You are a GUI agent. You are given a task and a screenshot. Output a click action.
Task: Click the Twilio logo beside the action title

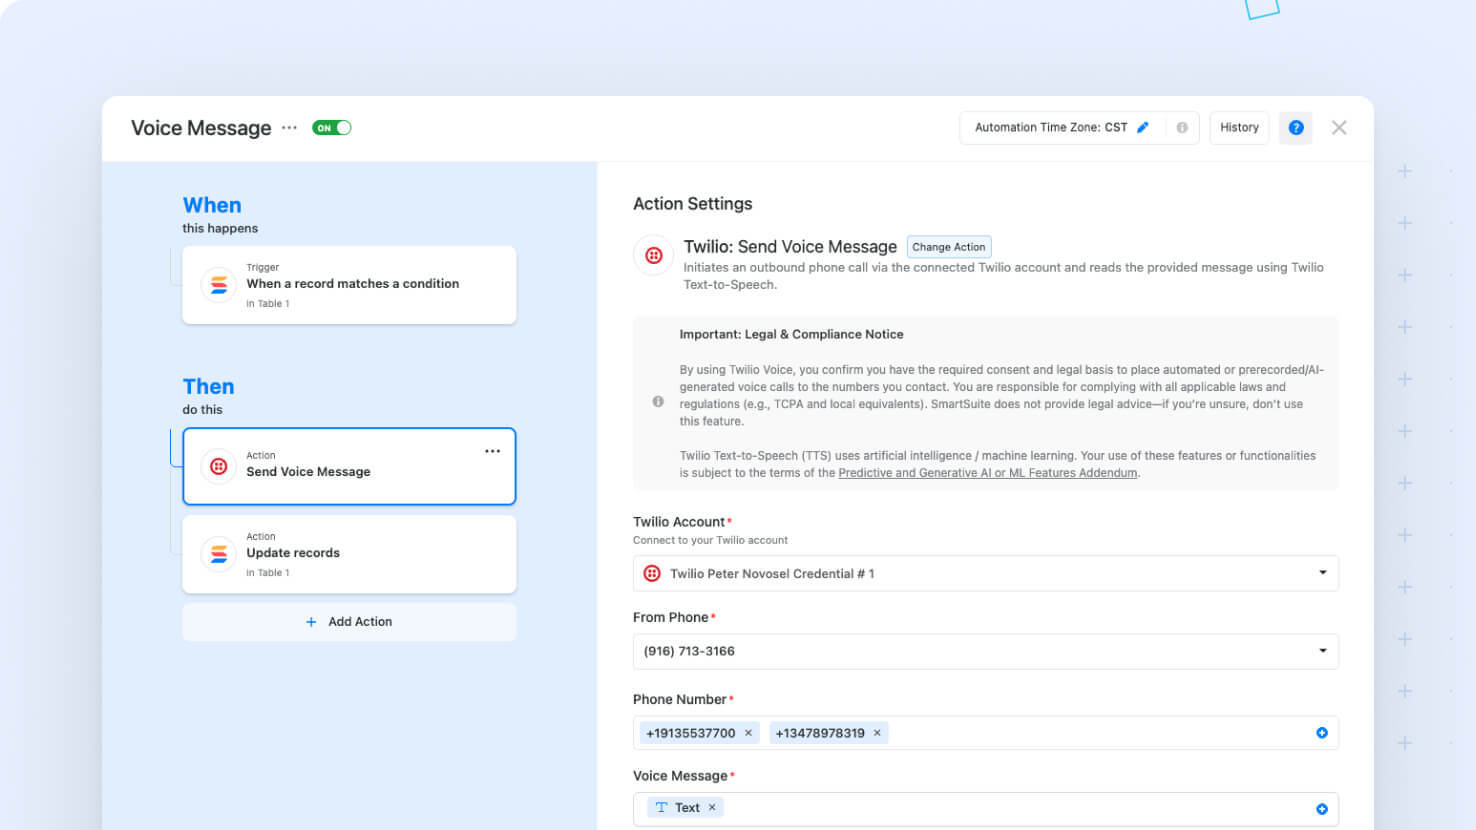click(654, 255)
